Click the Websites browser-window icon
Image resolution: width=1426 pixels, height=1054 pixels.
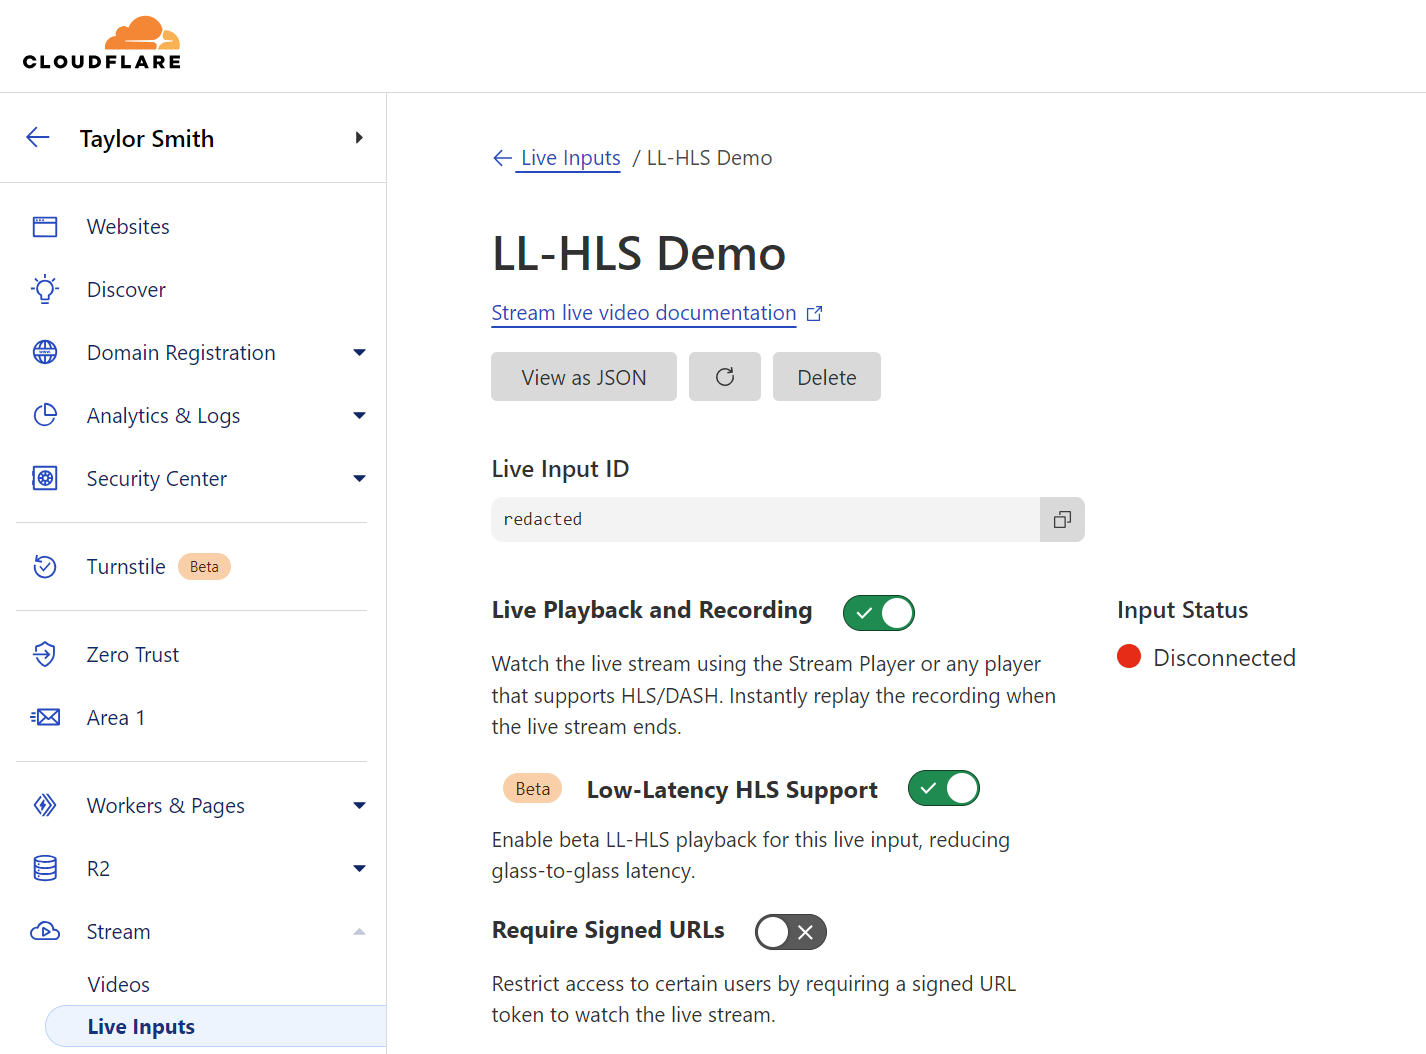point(45,227)
